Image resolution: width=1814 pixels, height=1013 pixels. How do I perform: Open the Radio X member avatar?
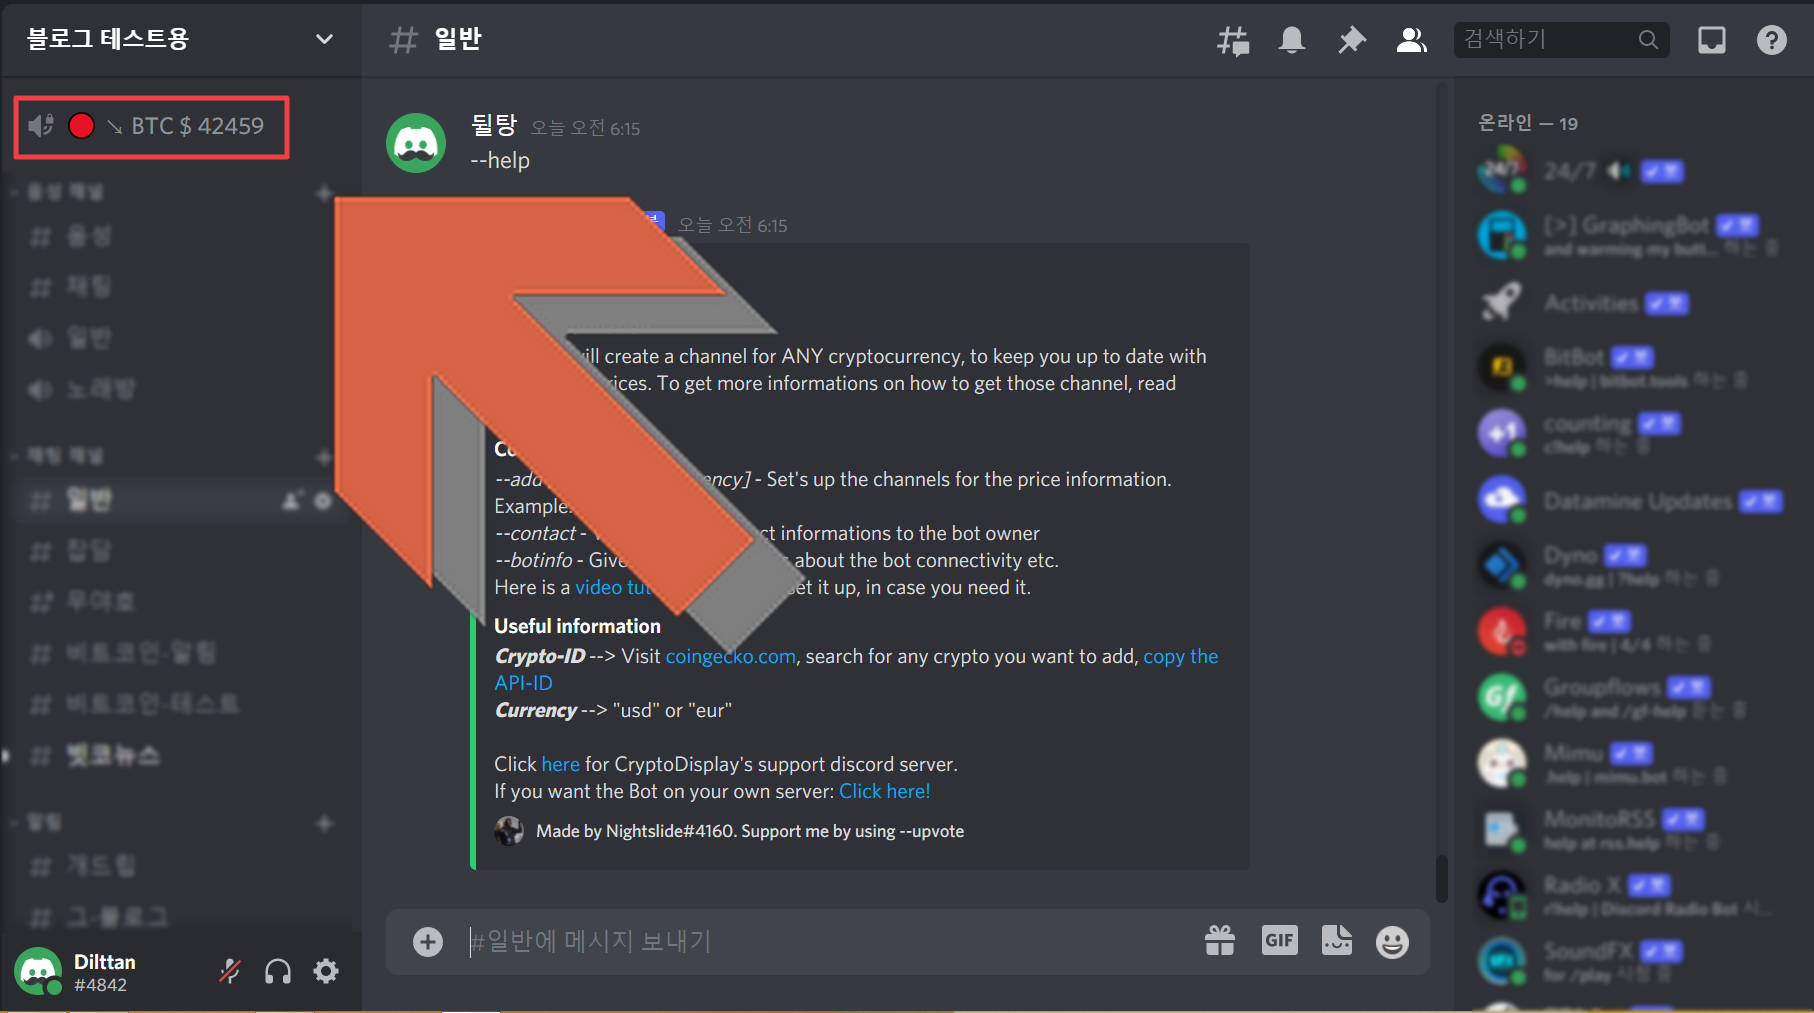coord(1502,895)
